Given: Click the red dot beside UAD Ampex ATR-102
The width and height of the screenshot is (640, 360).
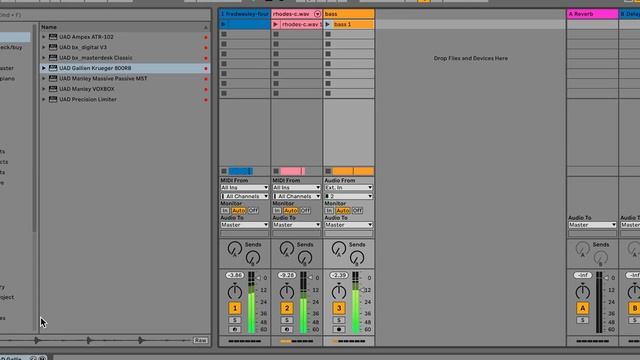Looking at the screenshot, I should click(x=206, y=37).
